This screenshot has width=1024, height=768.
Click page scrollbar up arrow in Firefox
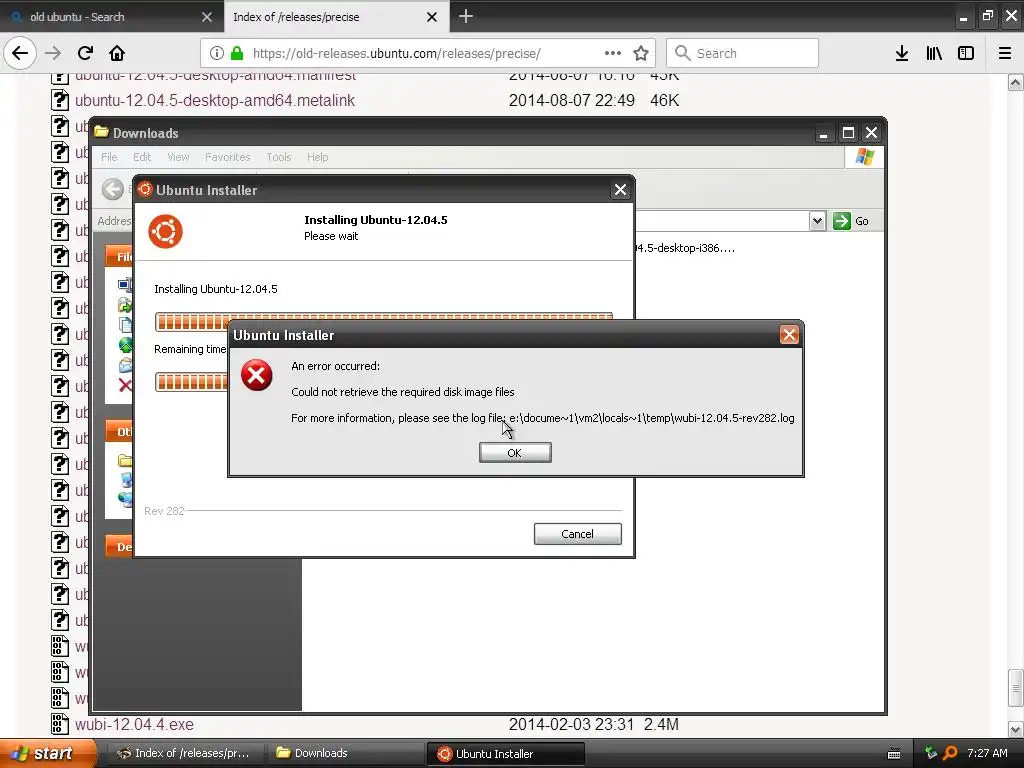[1015, 82]
